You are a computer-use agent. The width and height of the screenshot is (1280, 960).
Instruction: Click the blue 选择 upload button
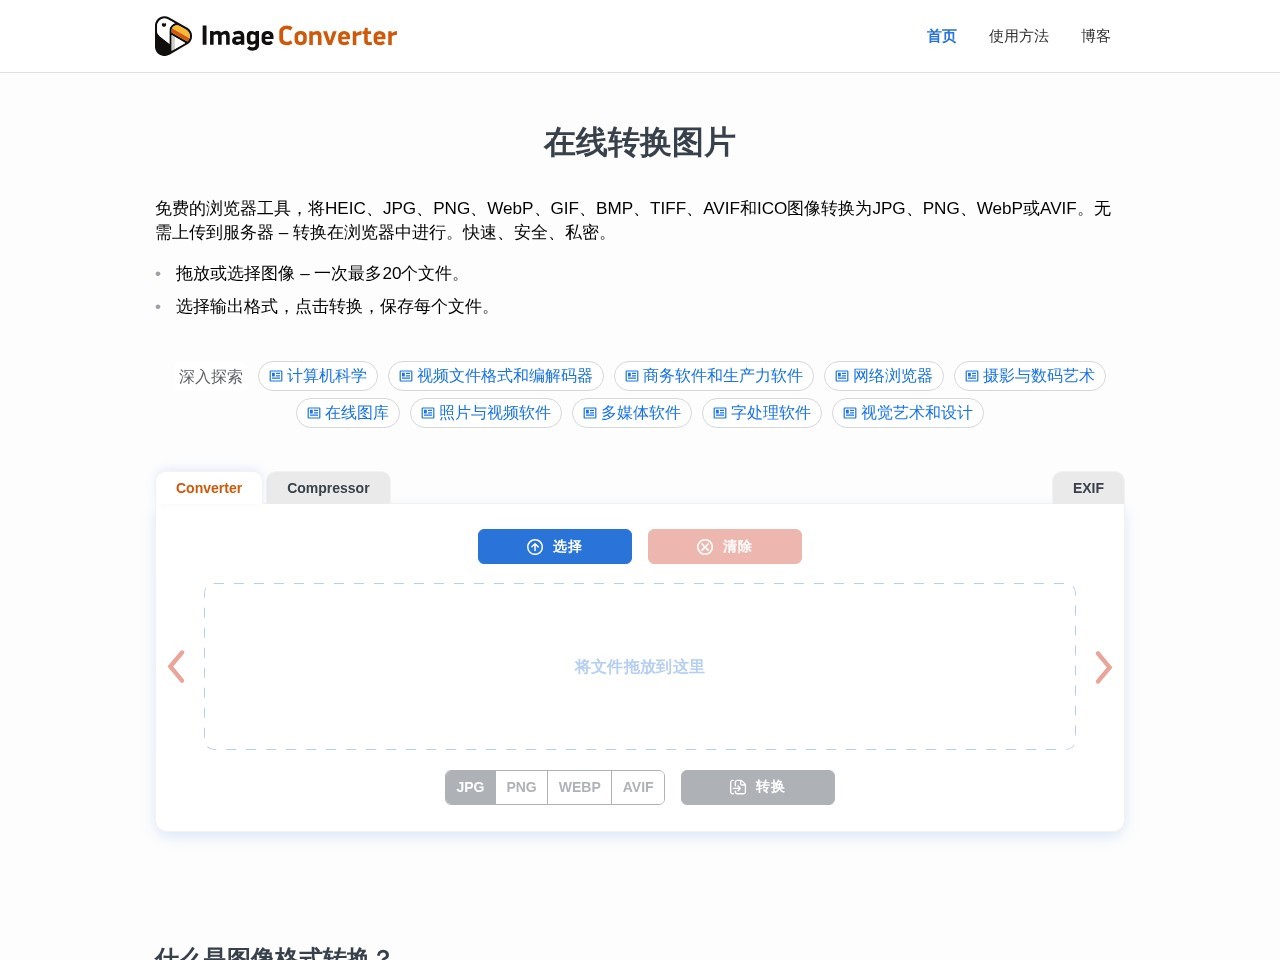pyautogui.click(x=555, y=546)
